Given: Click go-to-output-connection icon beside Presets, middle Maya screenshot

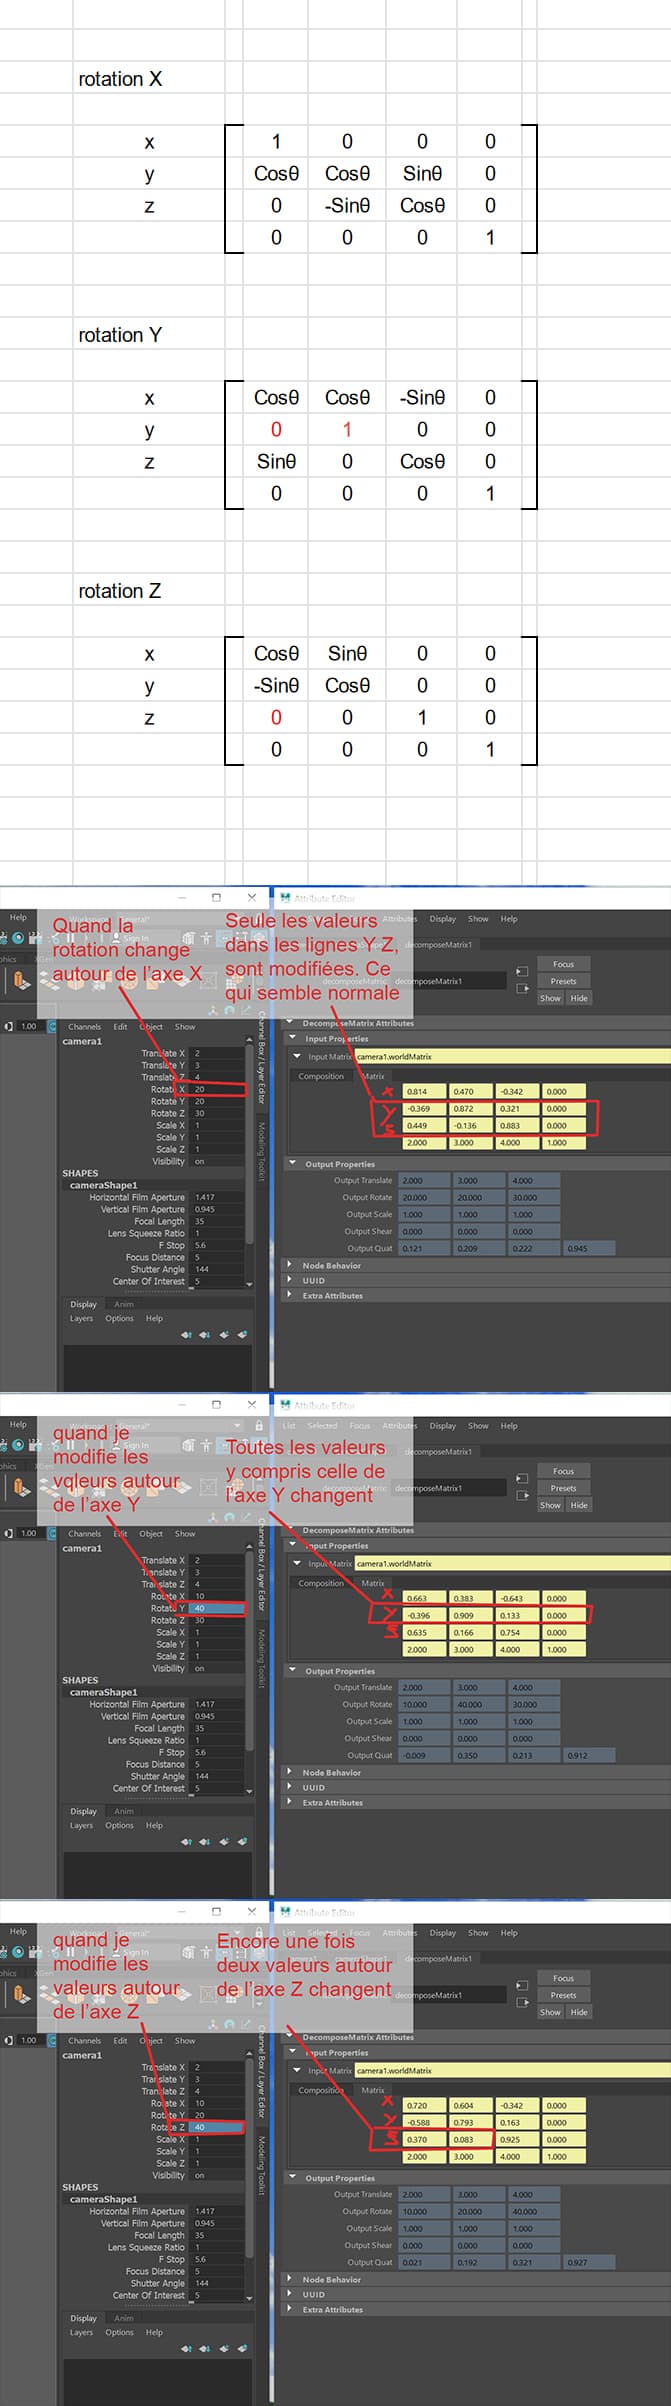Looking at the screenshot, I should (522, 1495).
